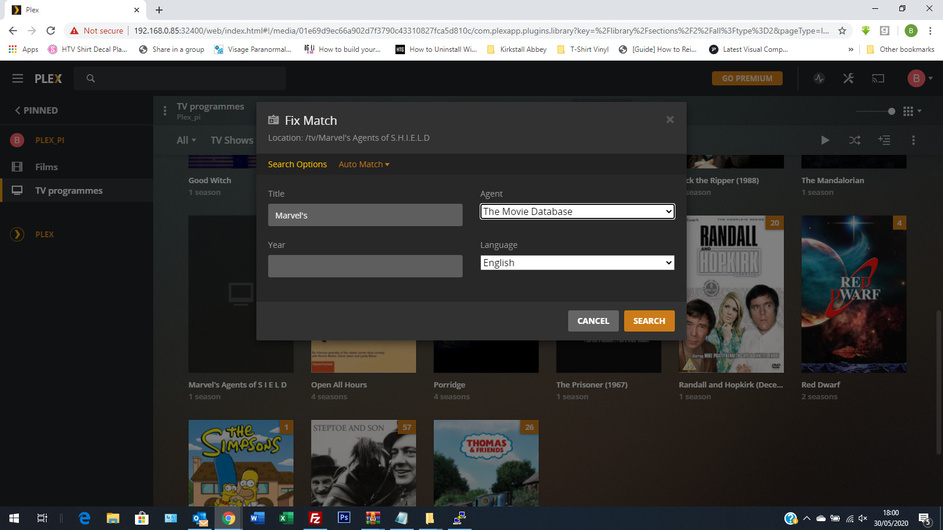This screenshot has height=530, width=943.
Task: Open the grid view mode dropdown
Action: click(x=912, y=111)
